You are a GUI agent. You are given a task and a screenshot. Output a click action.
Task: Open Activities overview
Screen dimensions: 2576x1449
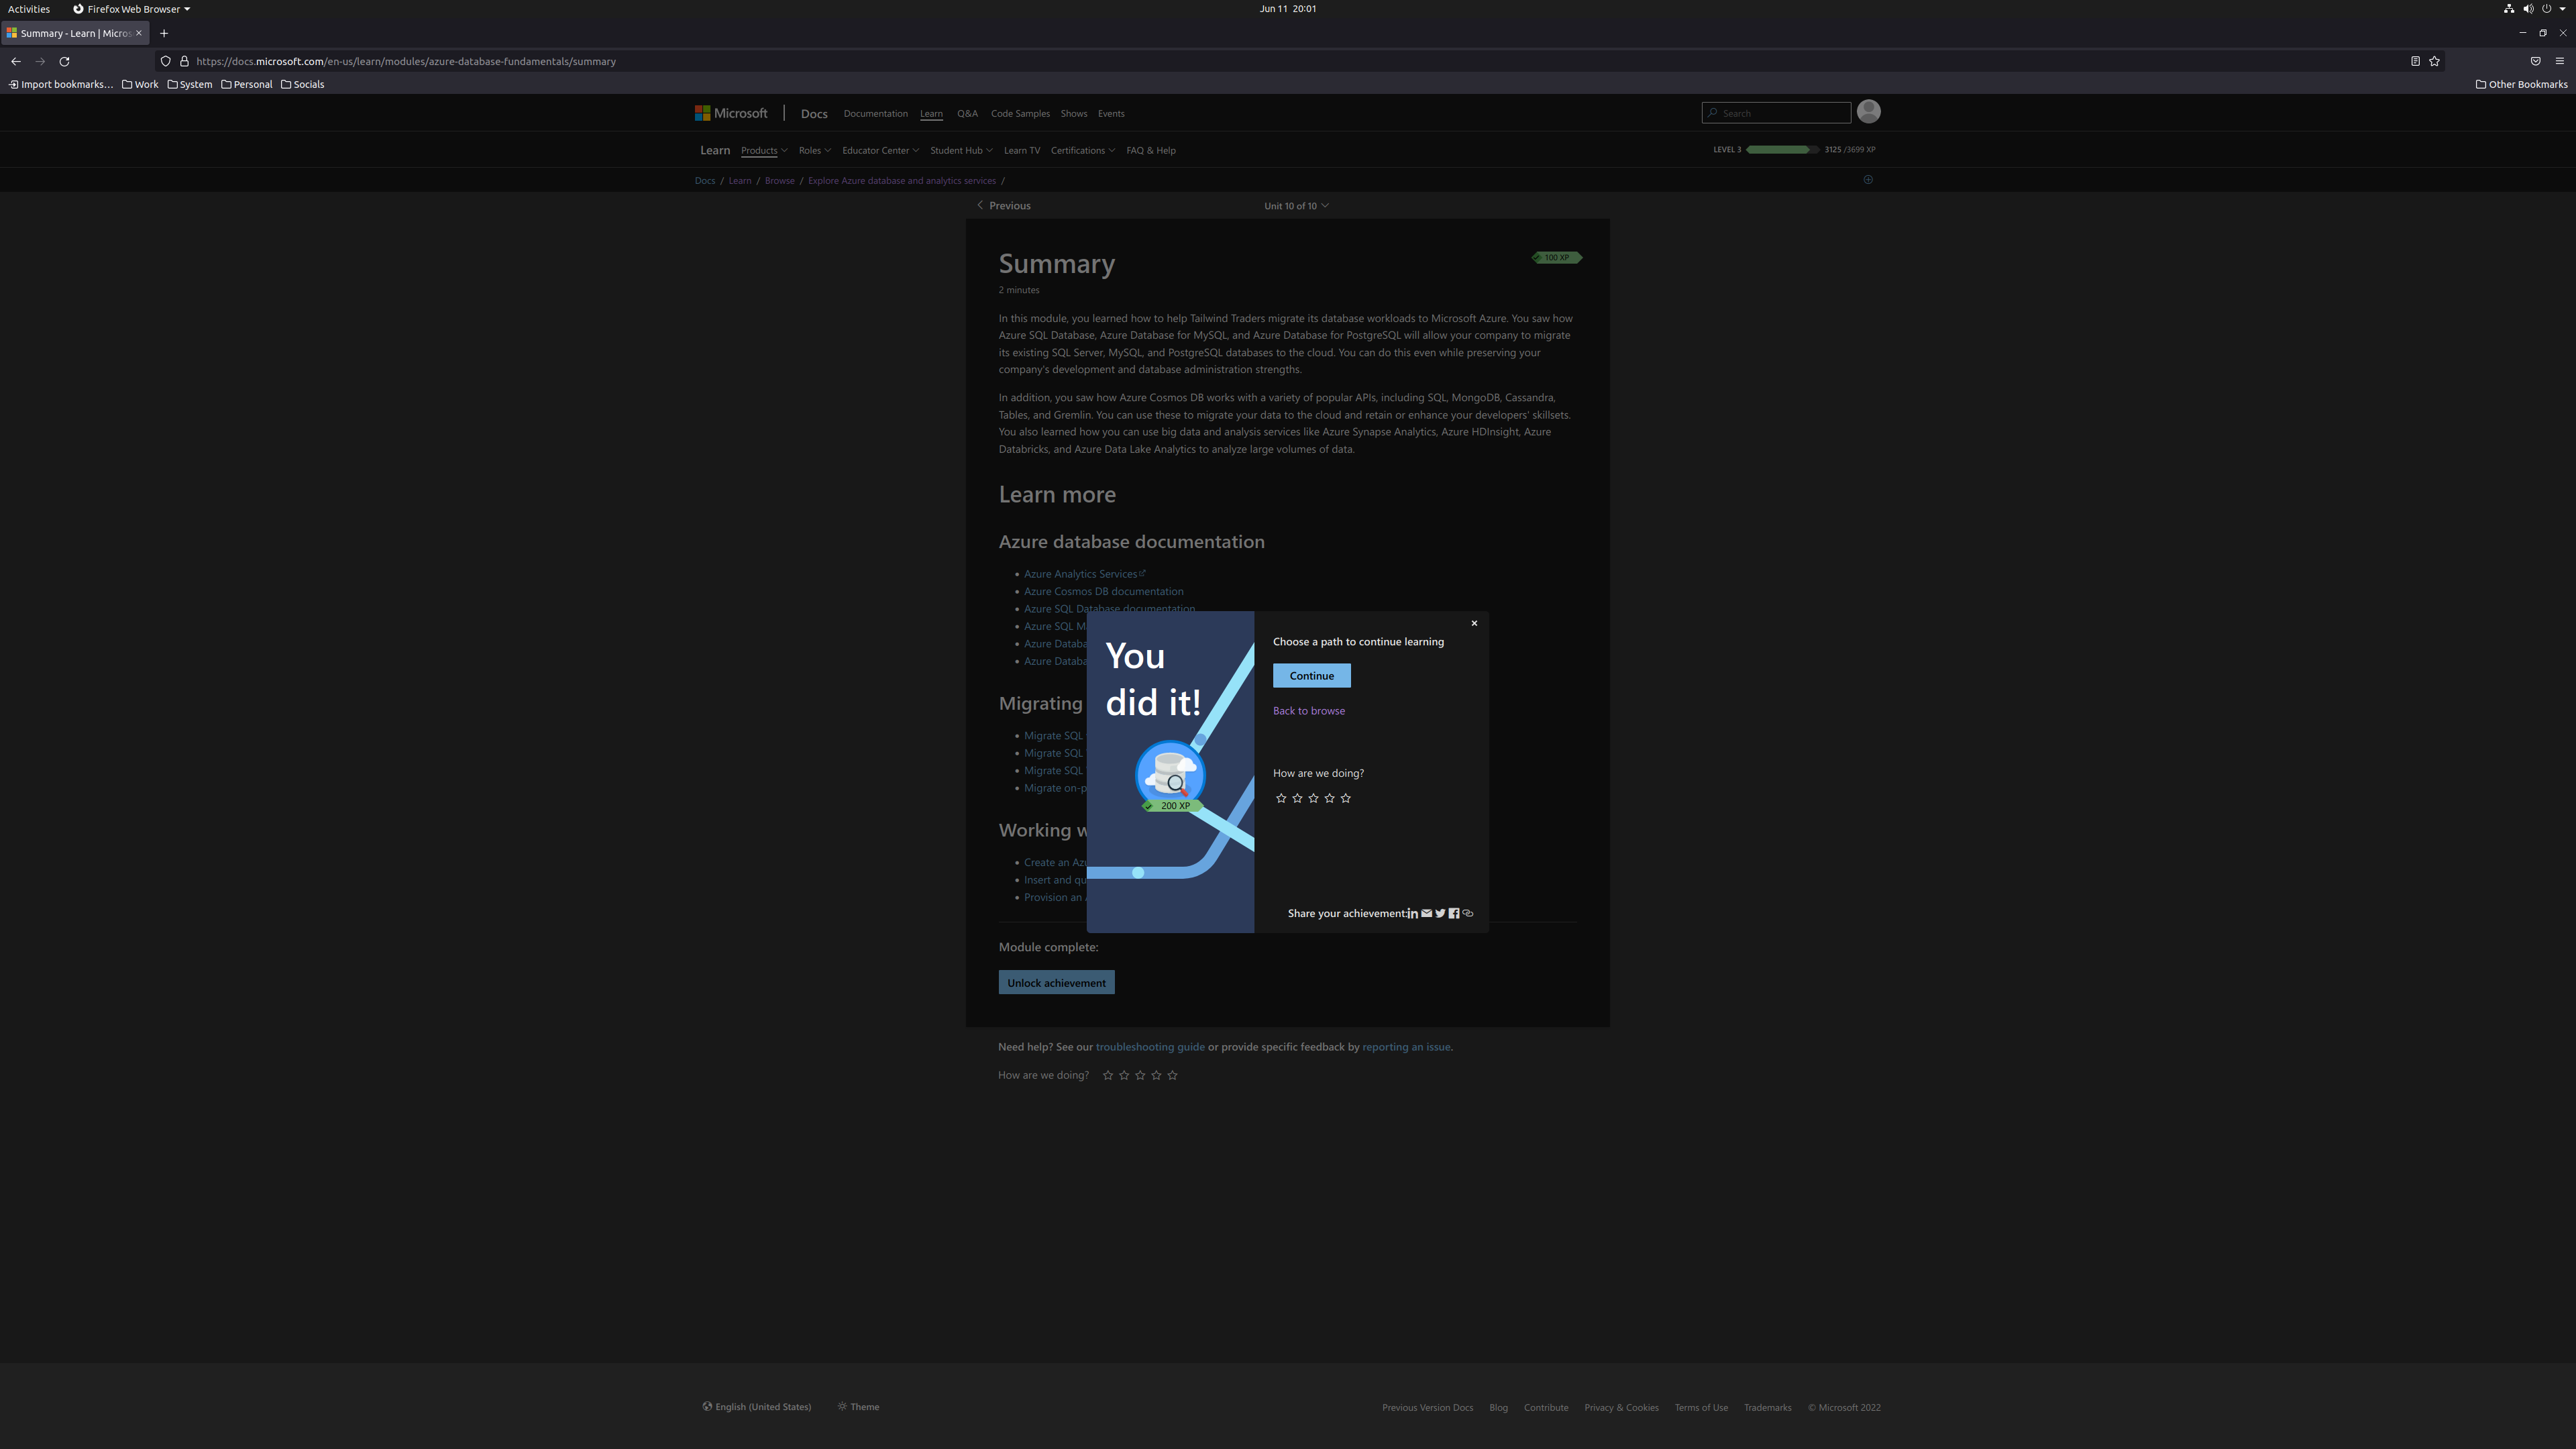point(28,9)
